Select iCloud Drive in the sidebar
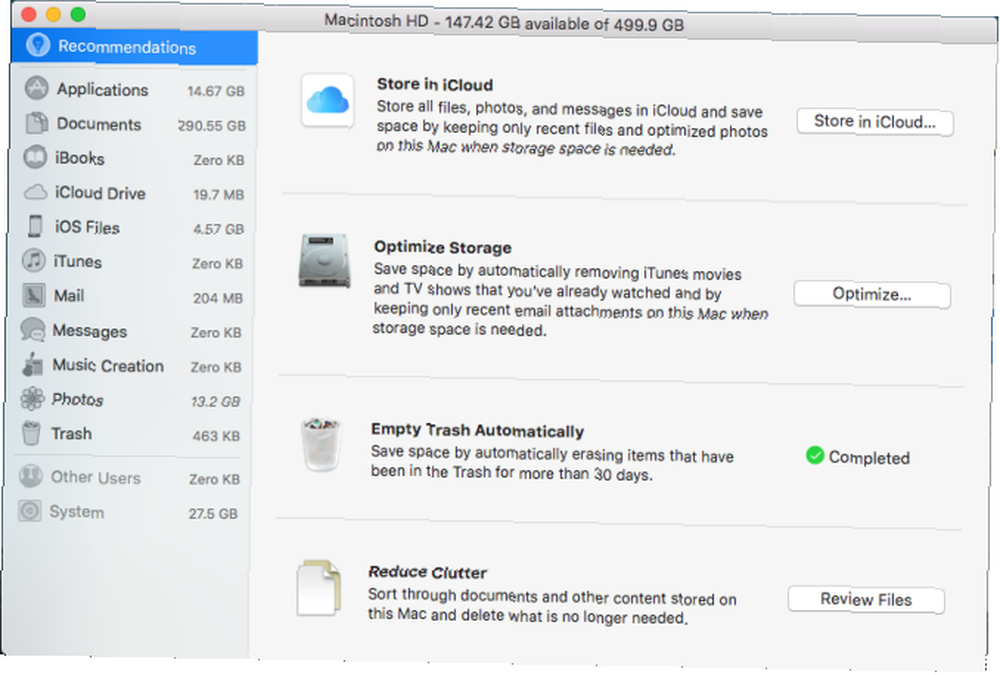Screen dimensions: 1000x675 tap(133, 193)
